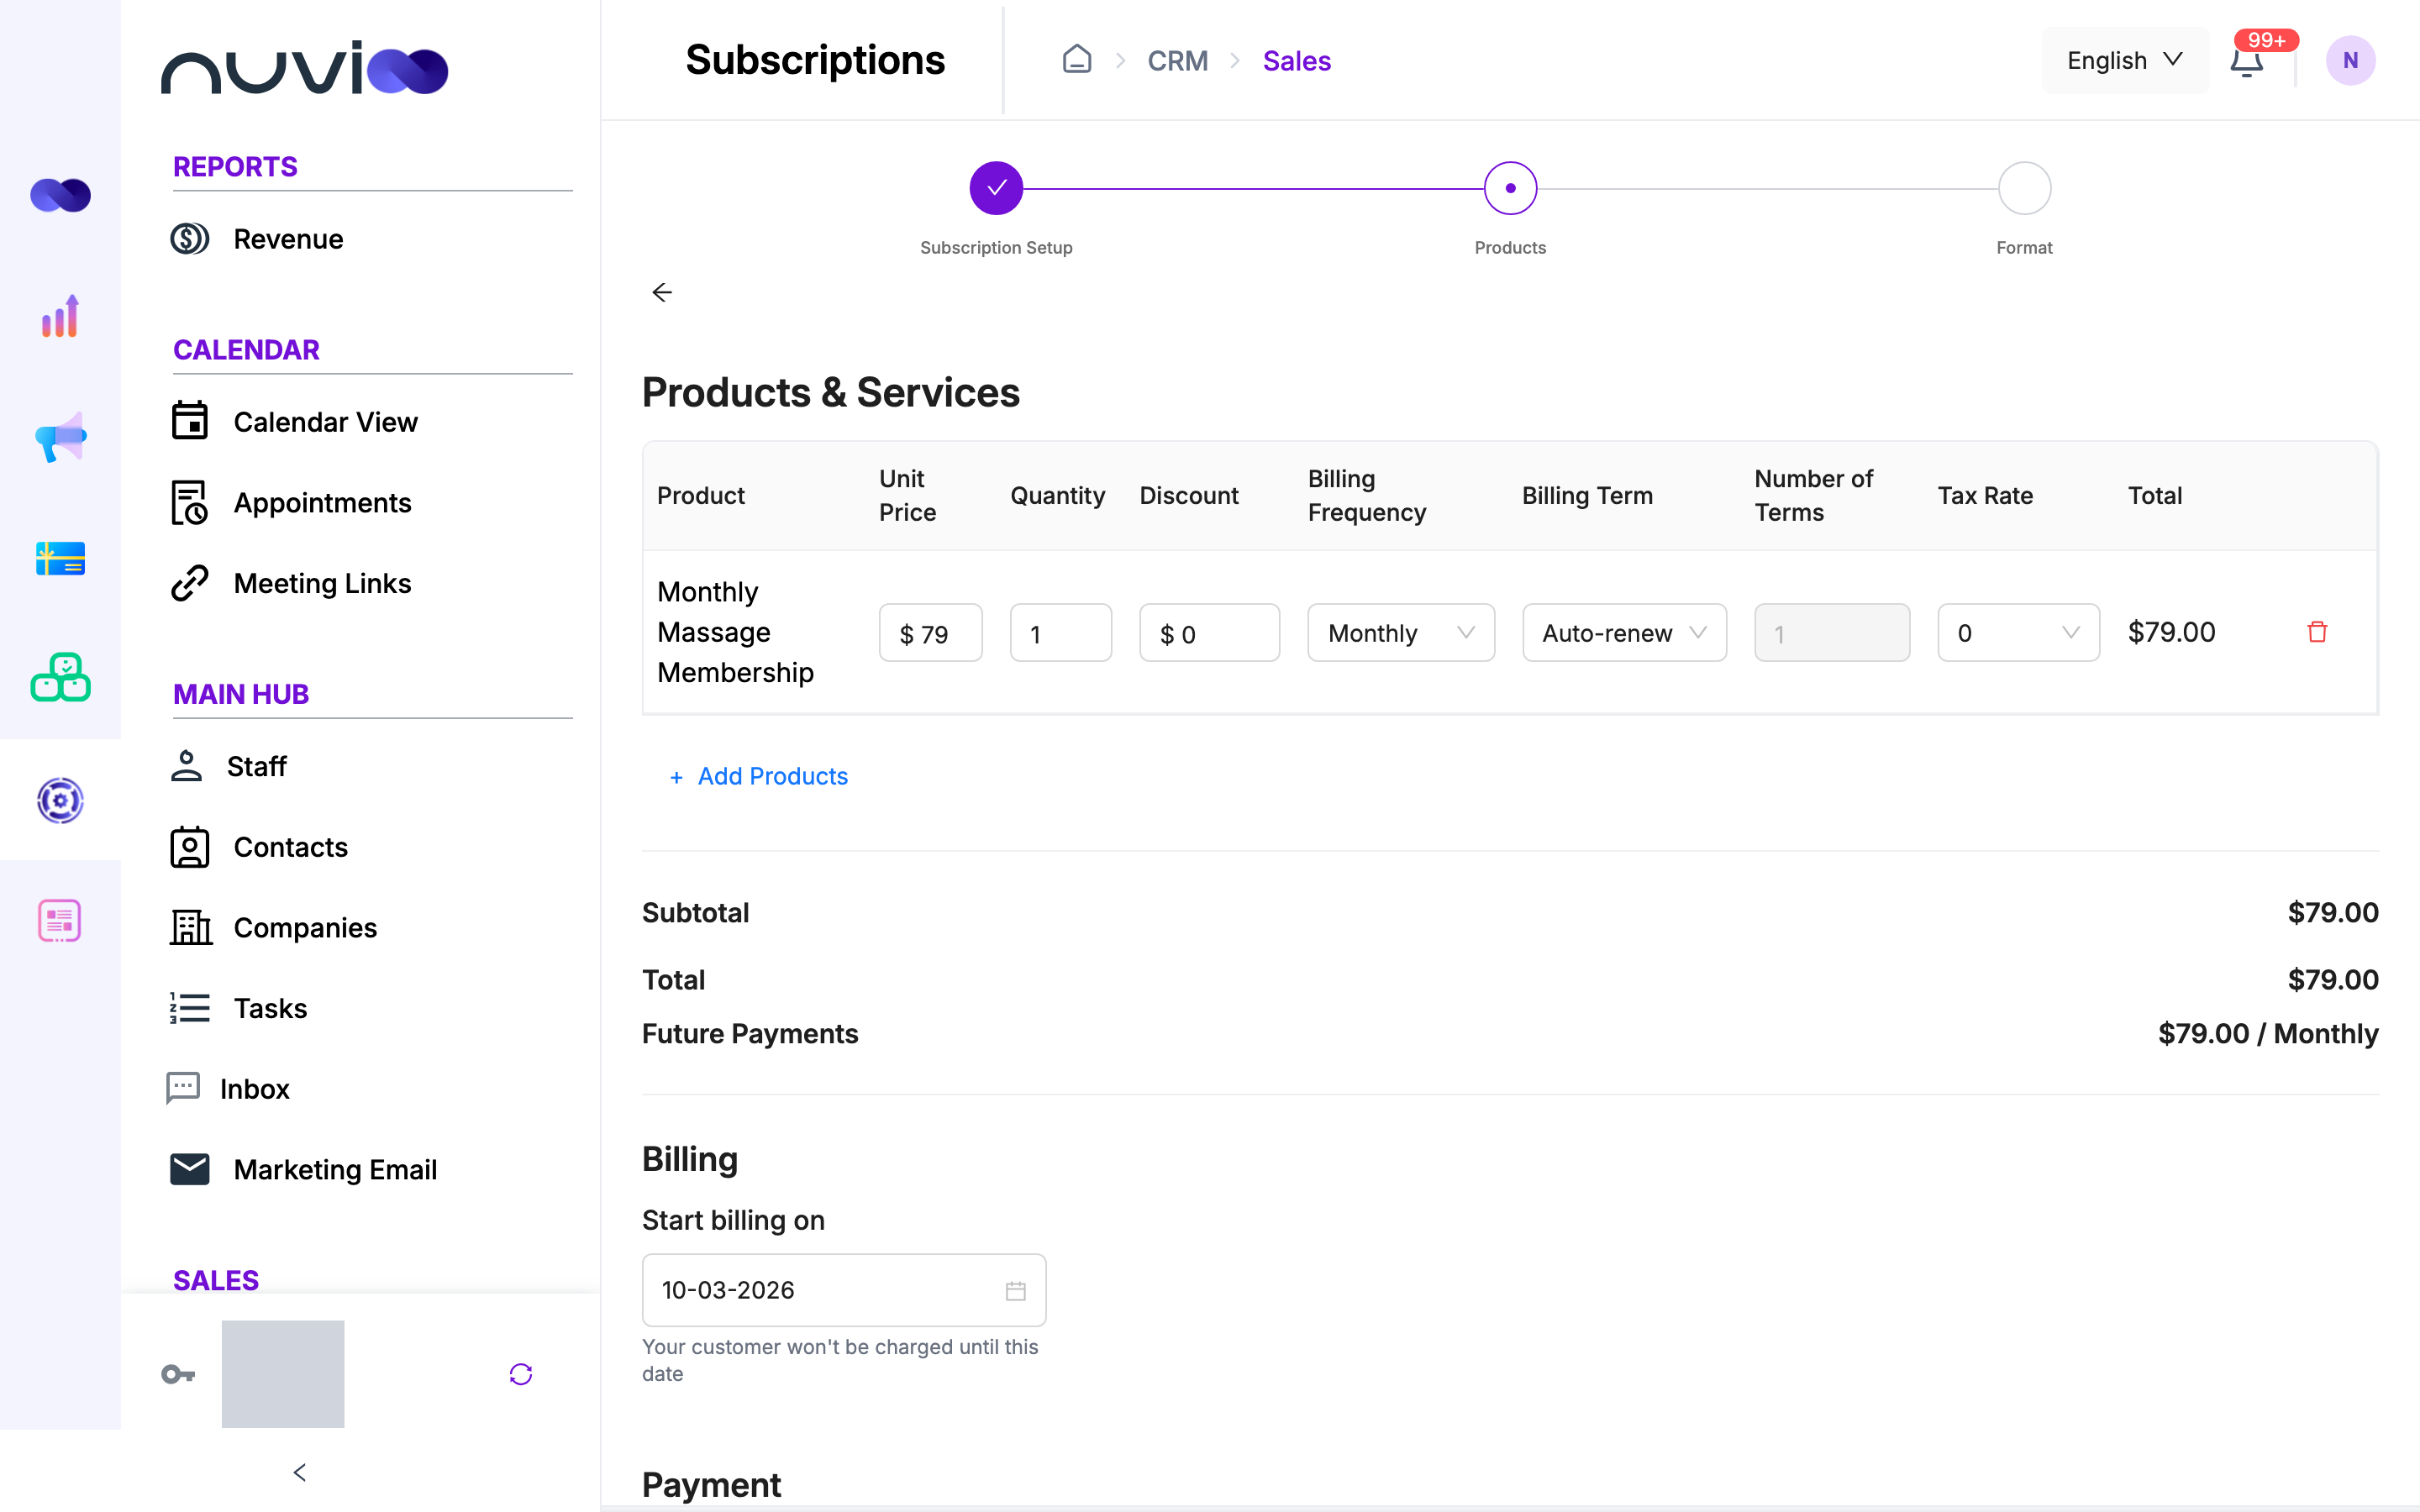
Task: Click the Appointments clock document icon
Action: tap(189, 502)
